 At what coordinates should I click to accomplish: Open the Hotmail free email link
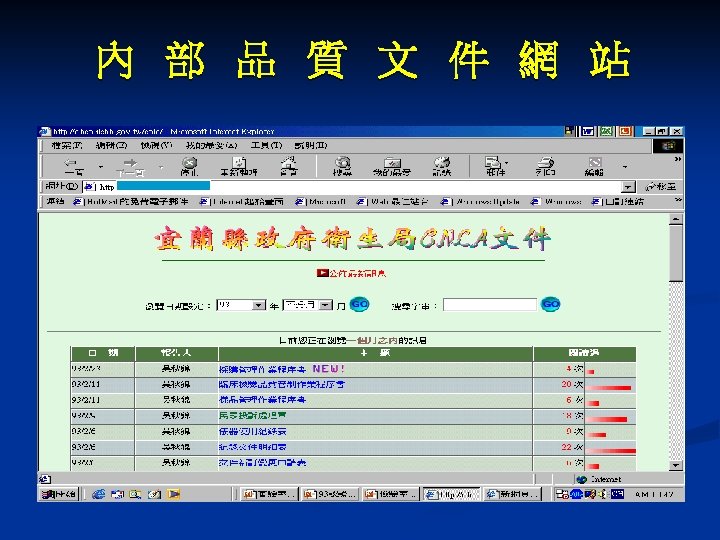pos(131,201)
